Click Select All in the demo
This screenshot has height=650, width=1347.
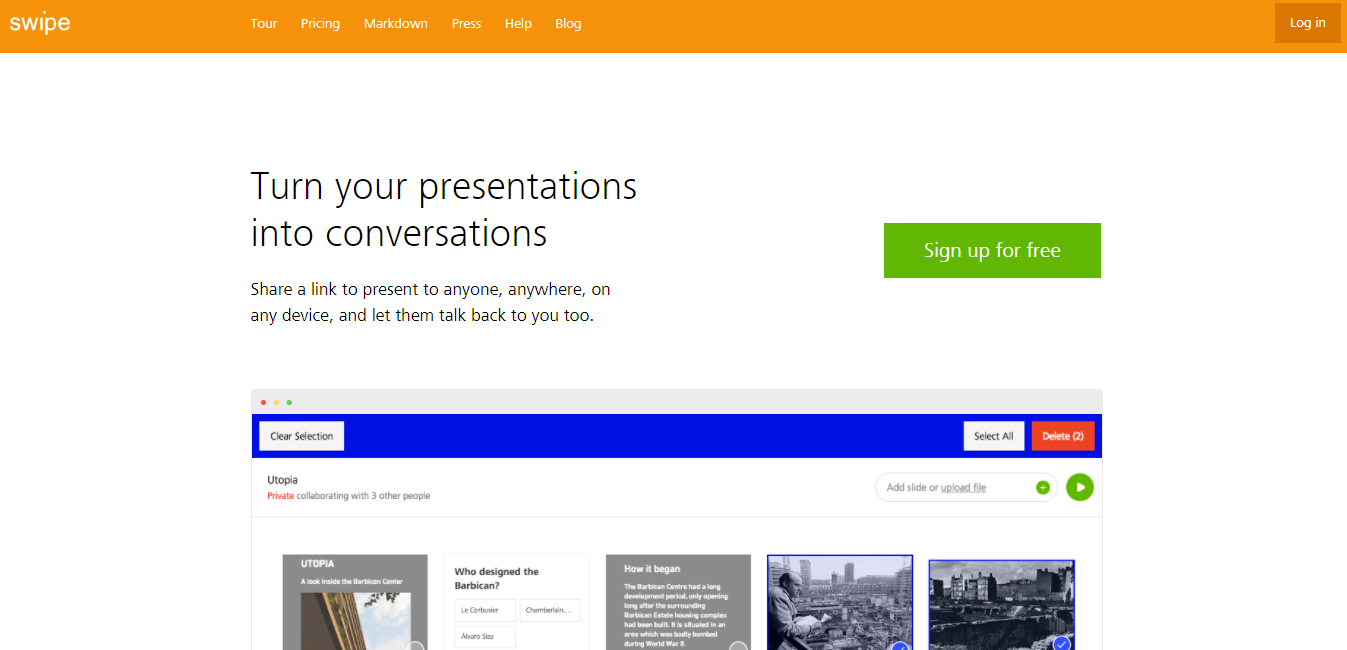993,436
